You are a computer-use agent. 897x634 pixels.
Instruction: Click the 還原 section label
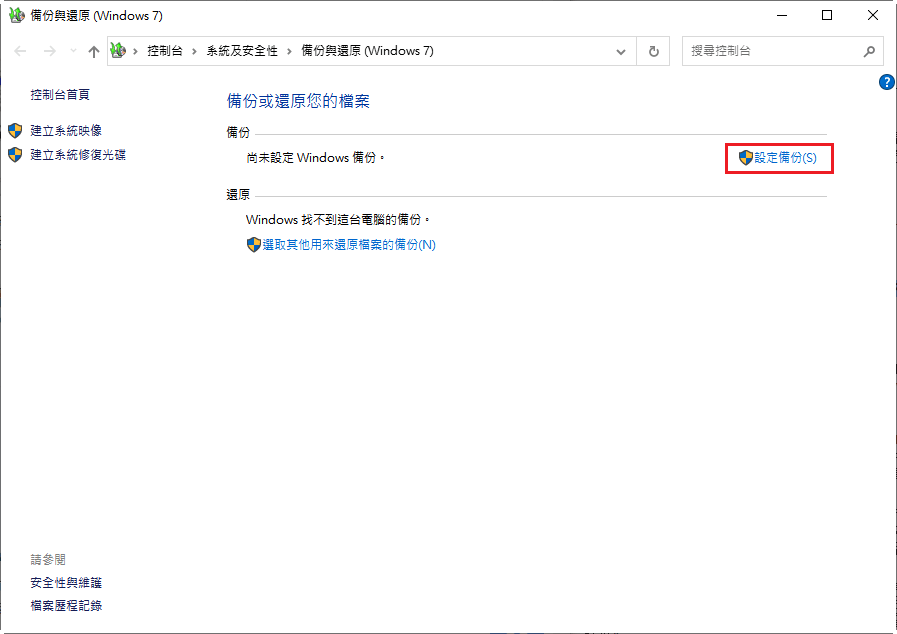pos(238,195)
